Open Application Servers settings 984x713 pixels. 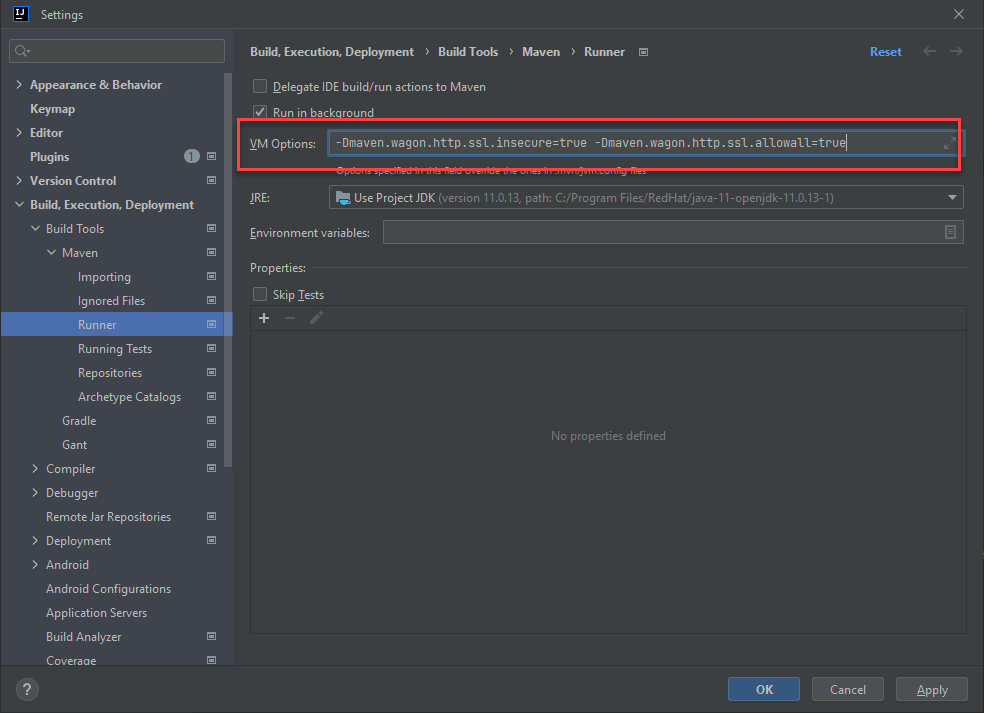pyautogui.click(x=97, y=613)
